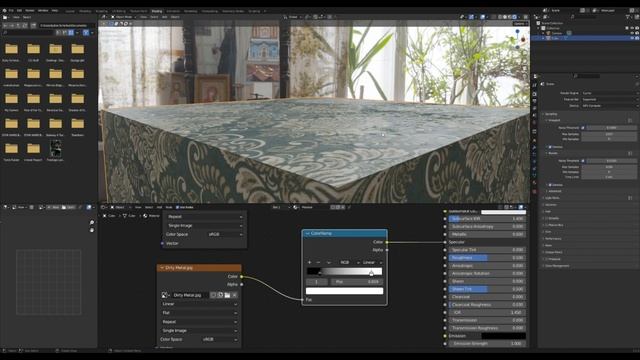Open Feature Set dropdown showing Supported

click(x=611, y=99)
